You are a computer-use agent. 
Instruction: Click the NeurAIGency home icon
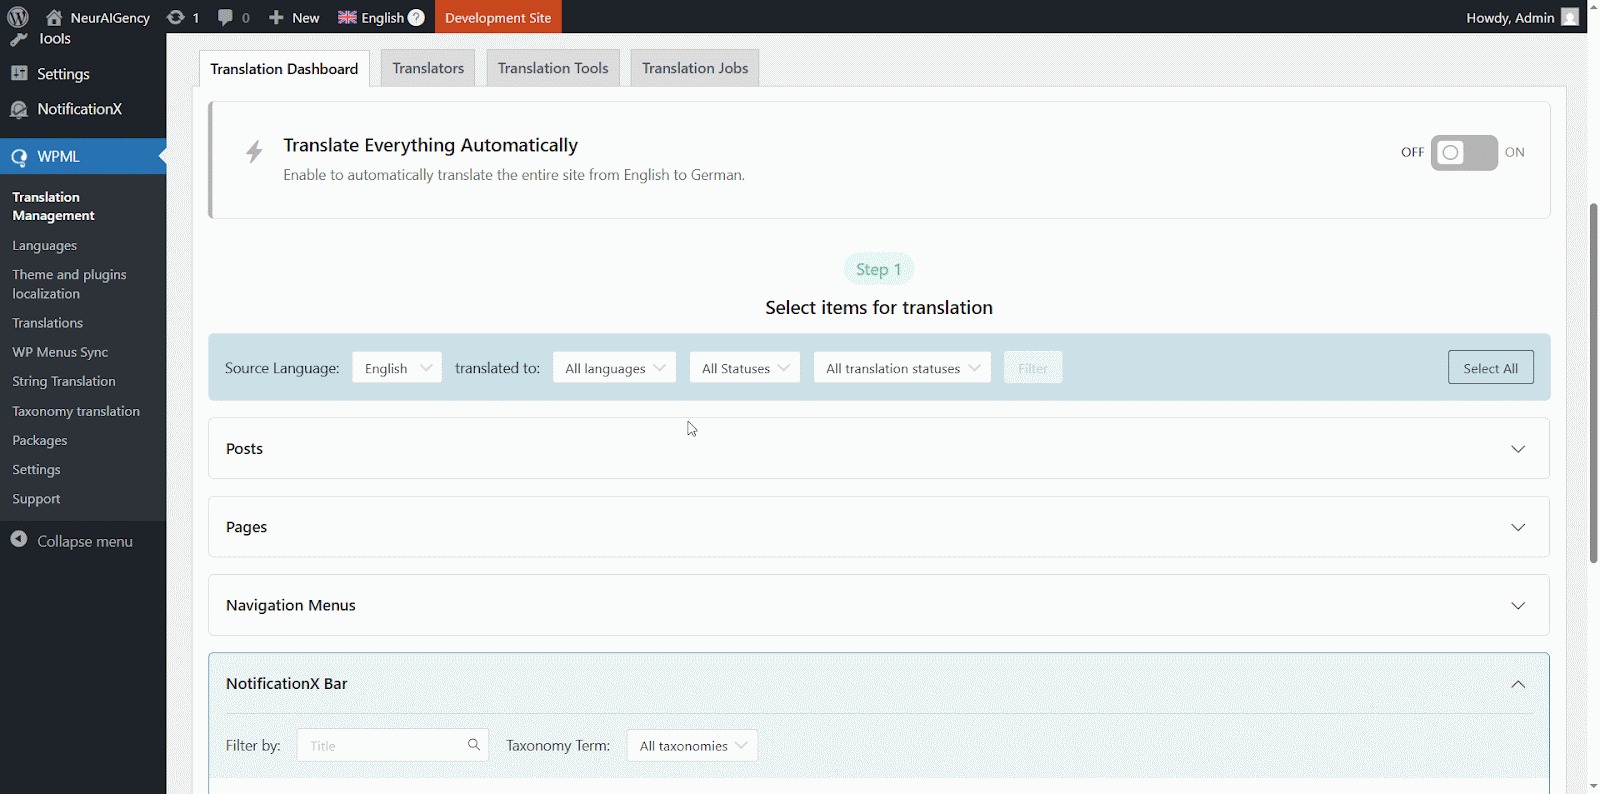pyautogui.click(x=54, y=17)
